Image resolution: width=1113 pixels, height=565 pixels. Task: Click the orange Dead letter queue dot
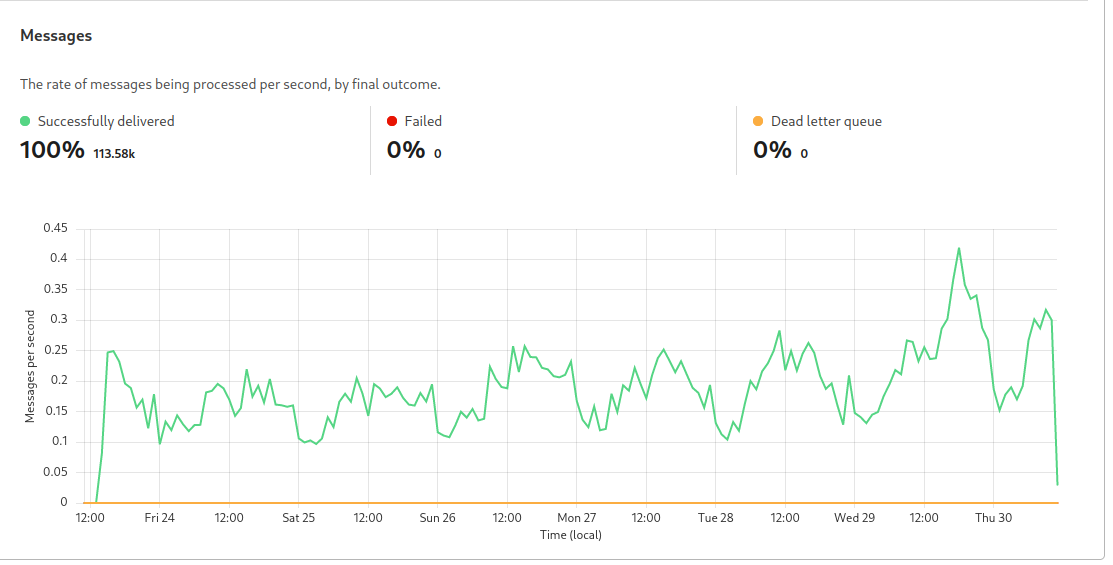(758, 121)
